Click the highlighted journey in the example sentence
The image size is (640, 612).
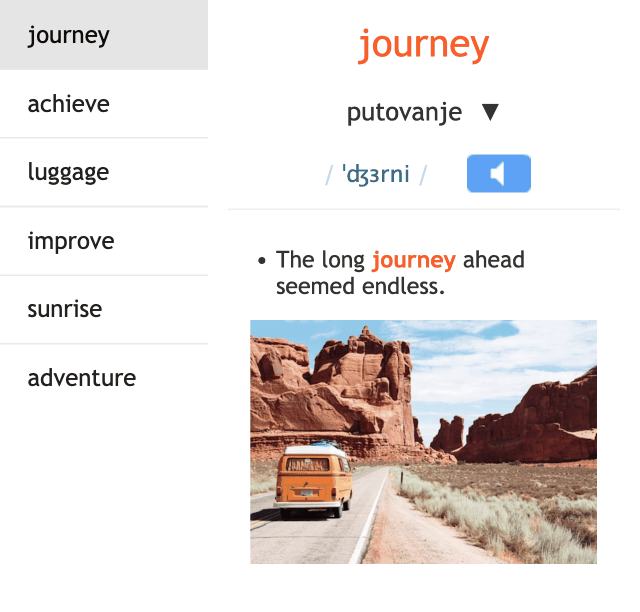[414, 260]
